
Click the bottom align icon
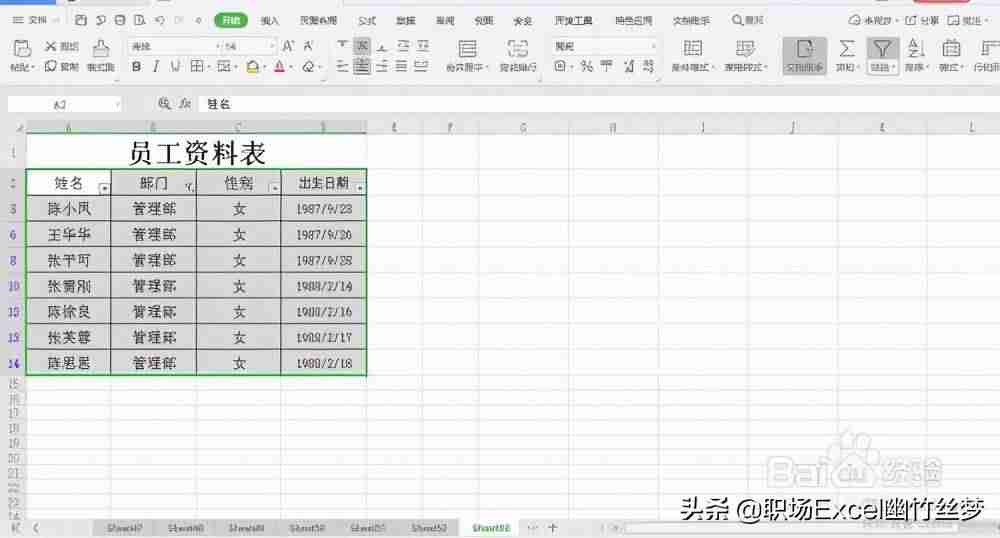tap(382, 46)
